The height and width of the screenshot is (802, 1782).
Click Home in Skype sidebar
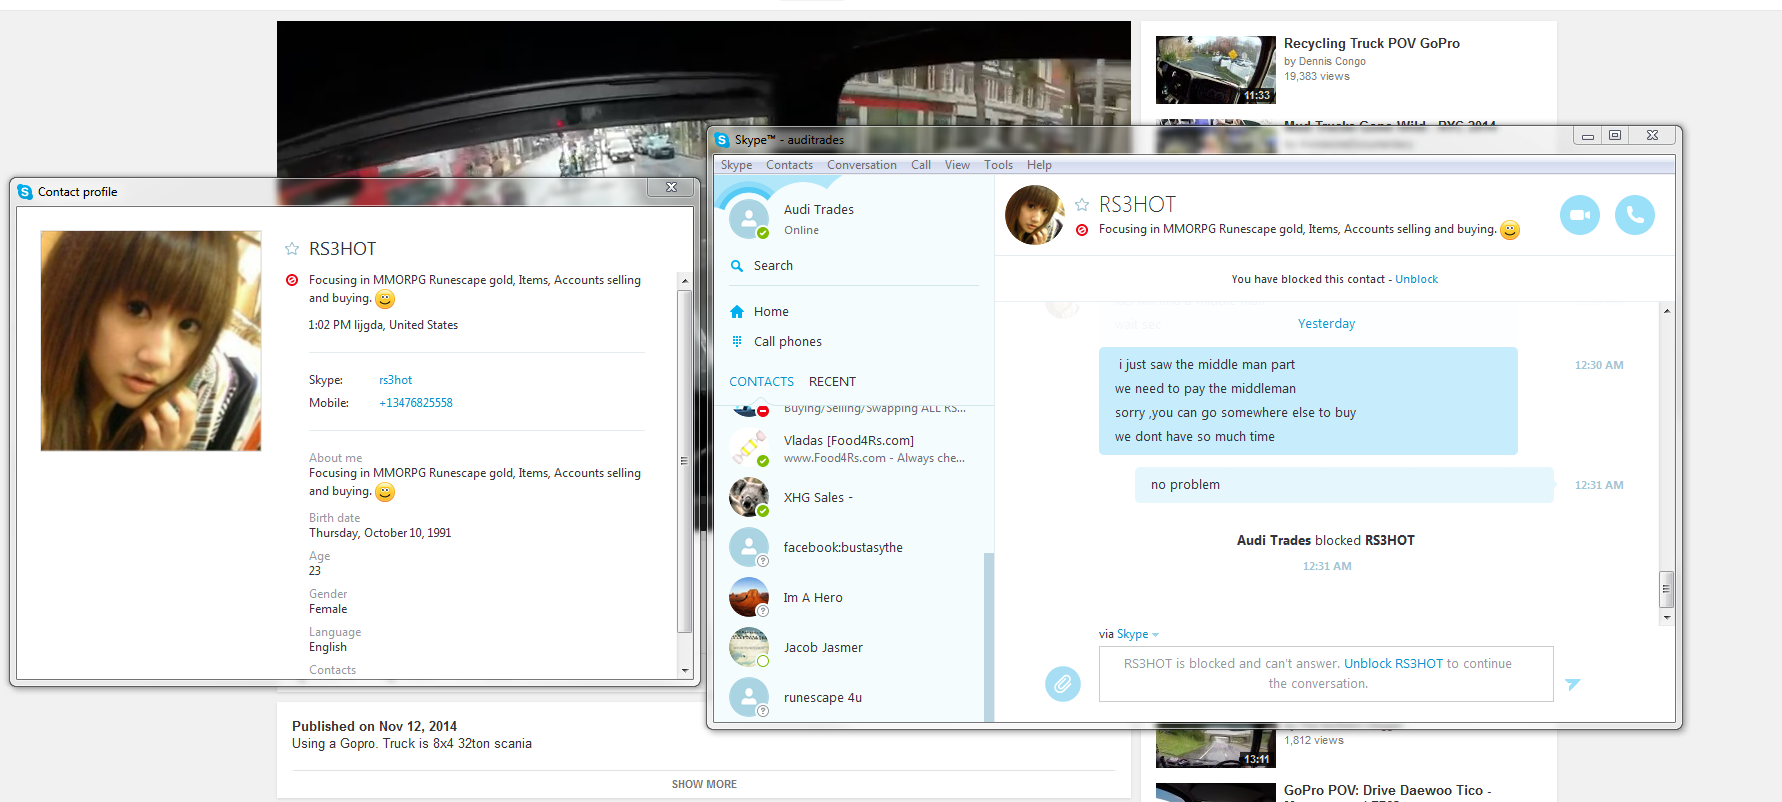[771, 312]
